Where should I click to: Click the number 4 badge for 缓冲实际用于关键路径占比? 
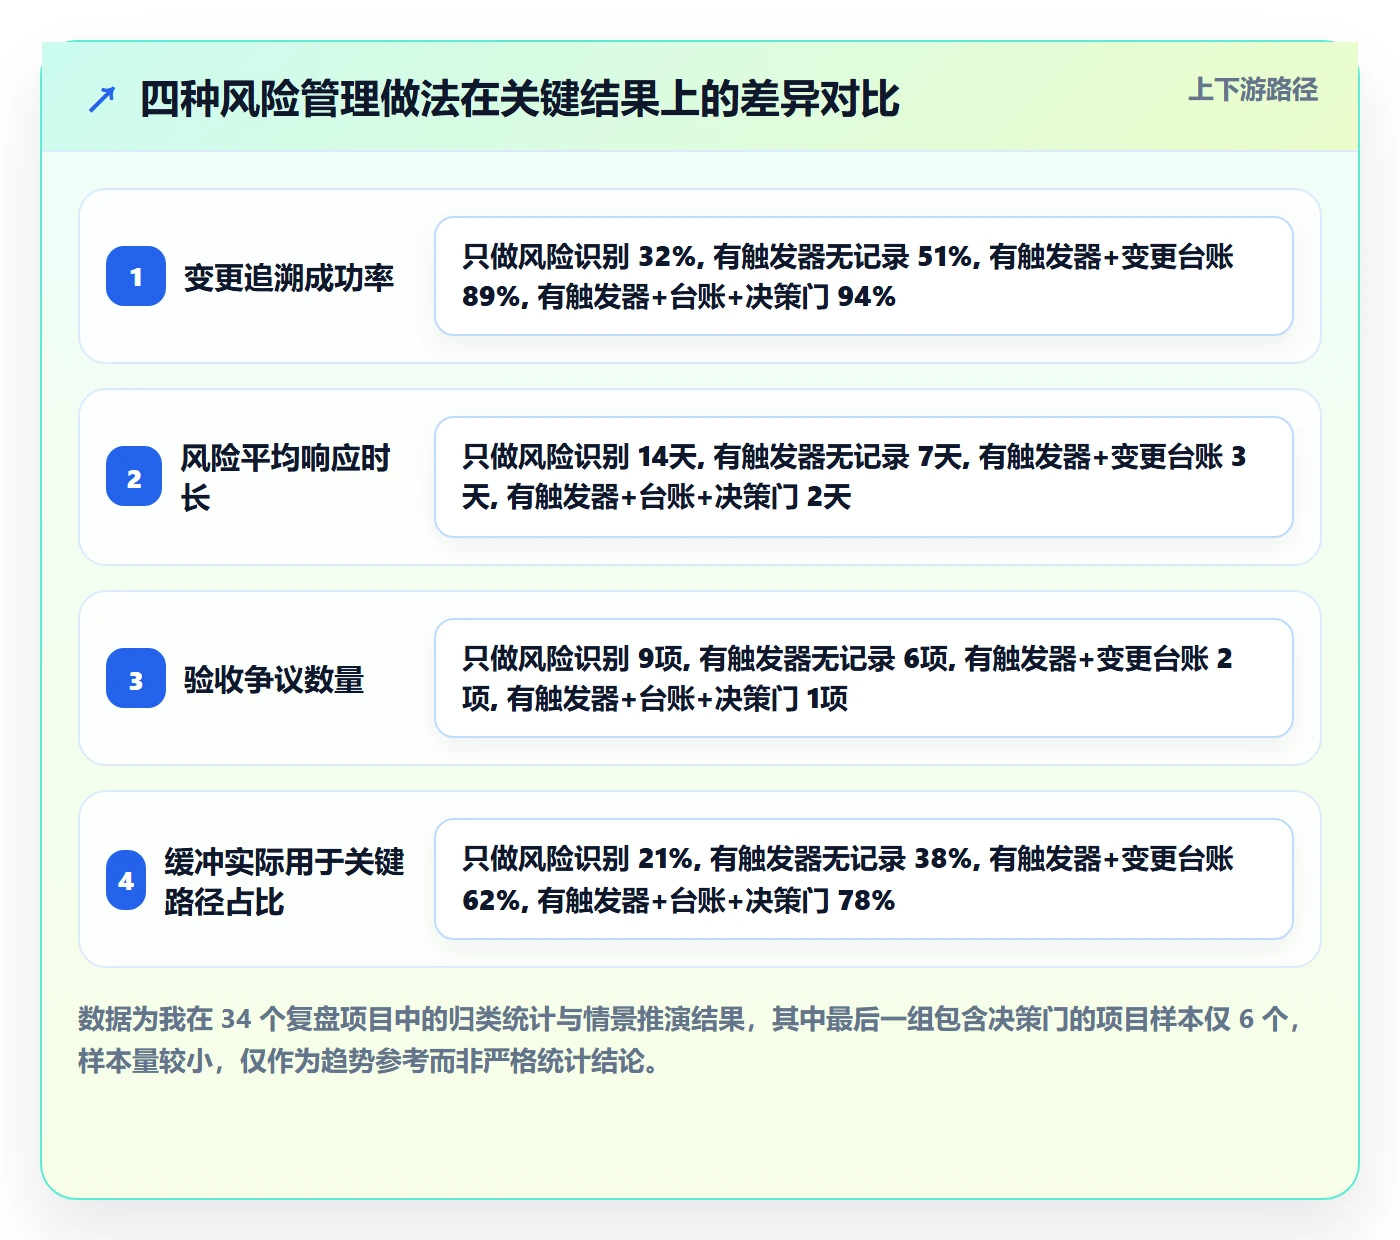tap(126, 880)
